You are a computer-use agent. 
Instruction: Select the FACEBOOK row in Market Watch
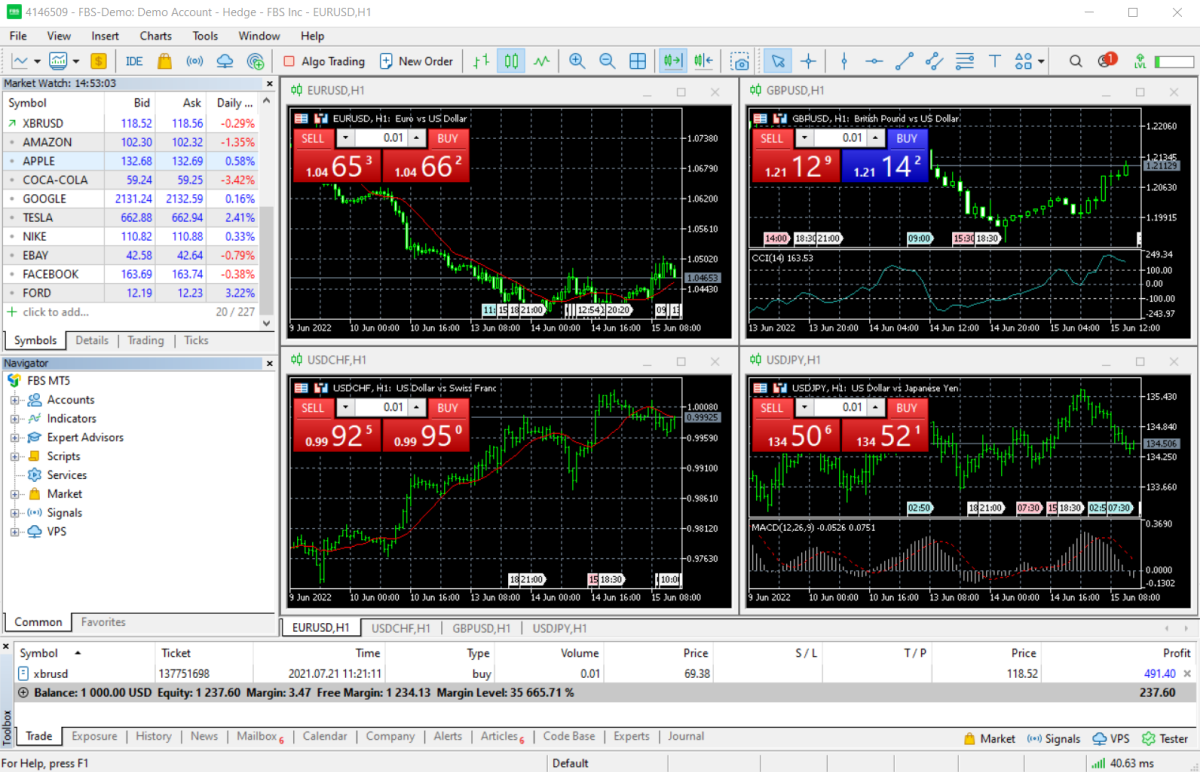click(x=131, y=274)
